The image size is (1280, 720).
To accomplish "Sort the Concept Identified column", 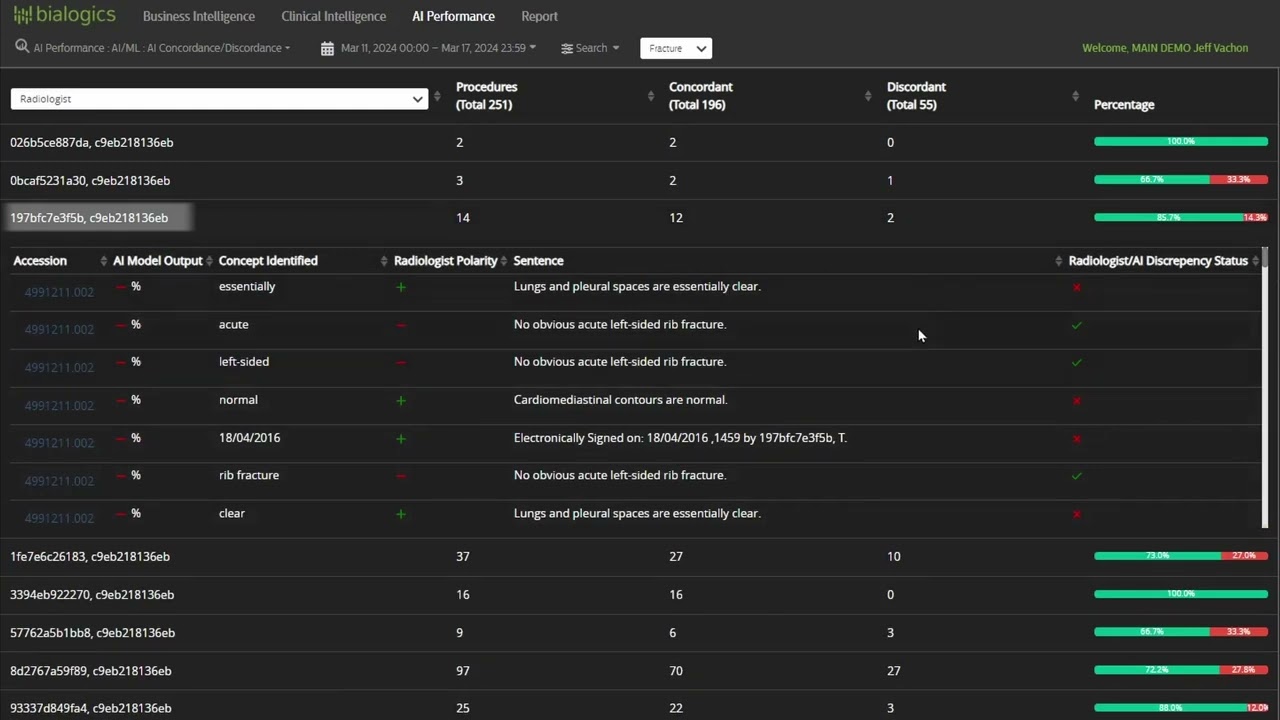I will [x=384, y=261].
